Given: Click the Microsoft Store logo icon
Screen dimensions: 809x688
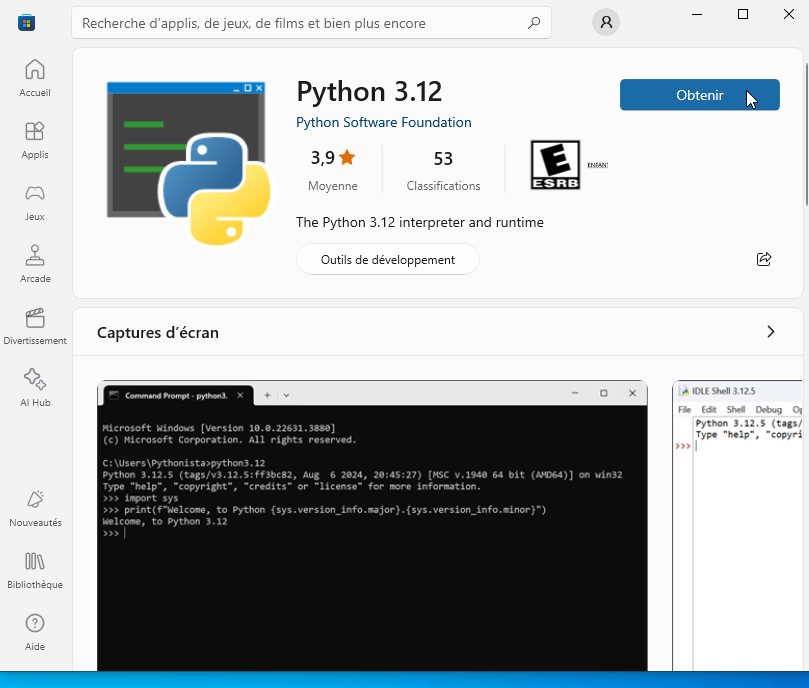Looking at the screenshot, I should [26, 23].
